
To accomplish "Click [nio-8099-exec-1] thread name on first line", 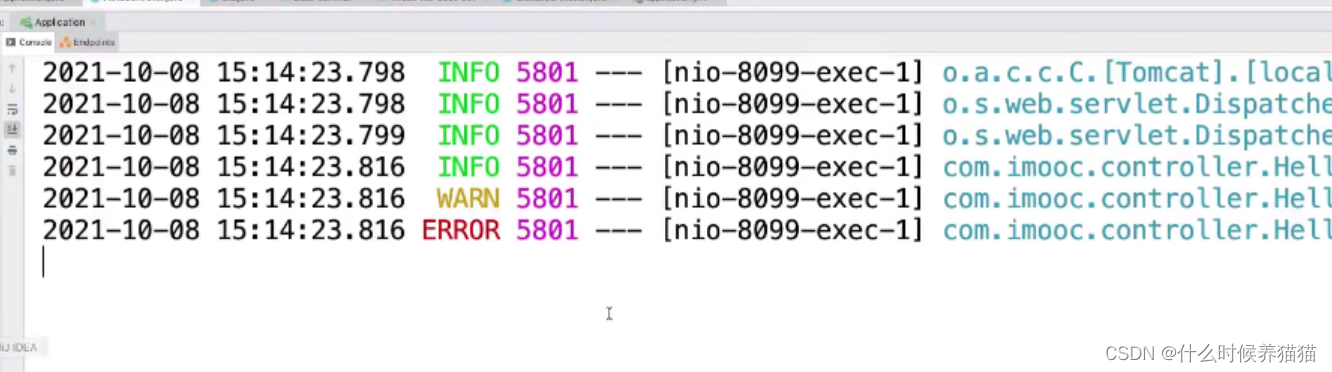I will coord(792,72).
